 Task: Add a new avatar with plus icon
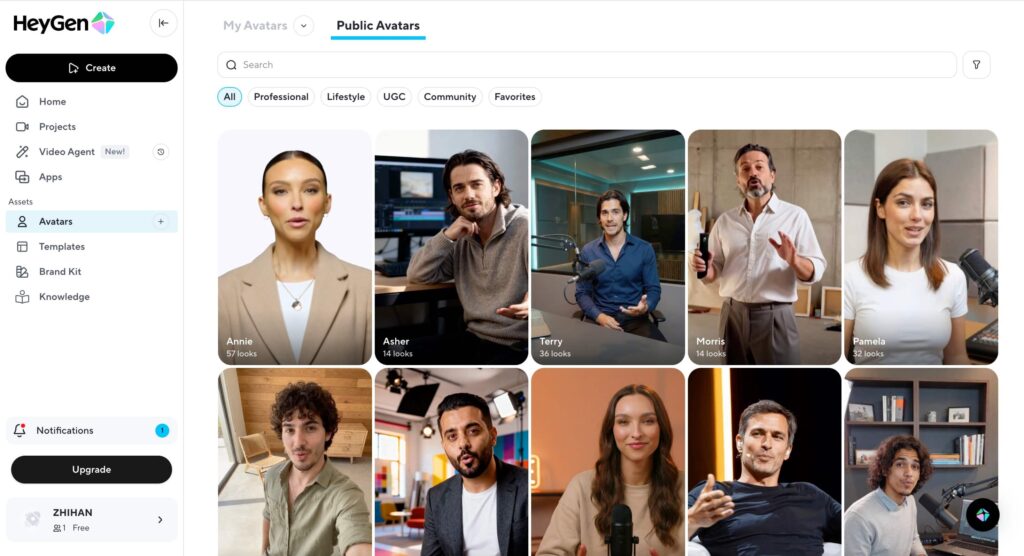click(x=161, y=221)
